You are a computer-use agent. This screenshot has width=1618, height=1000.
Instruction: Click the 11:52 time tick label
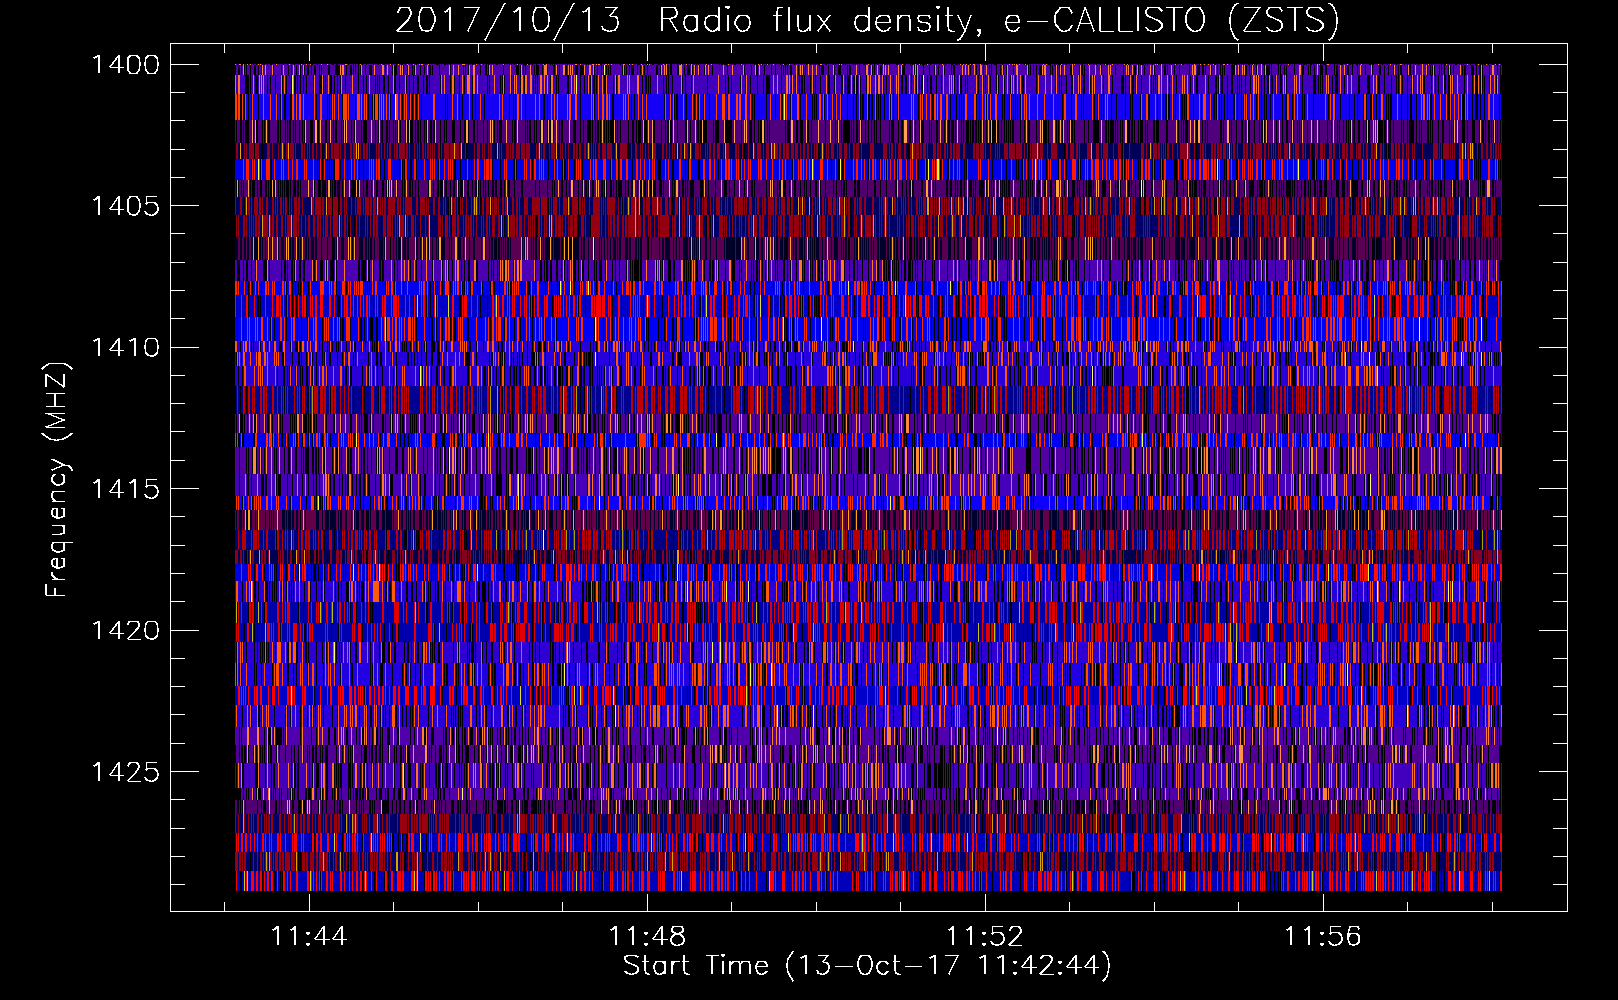(985, 936)
